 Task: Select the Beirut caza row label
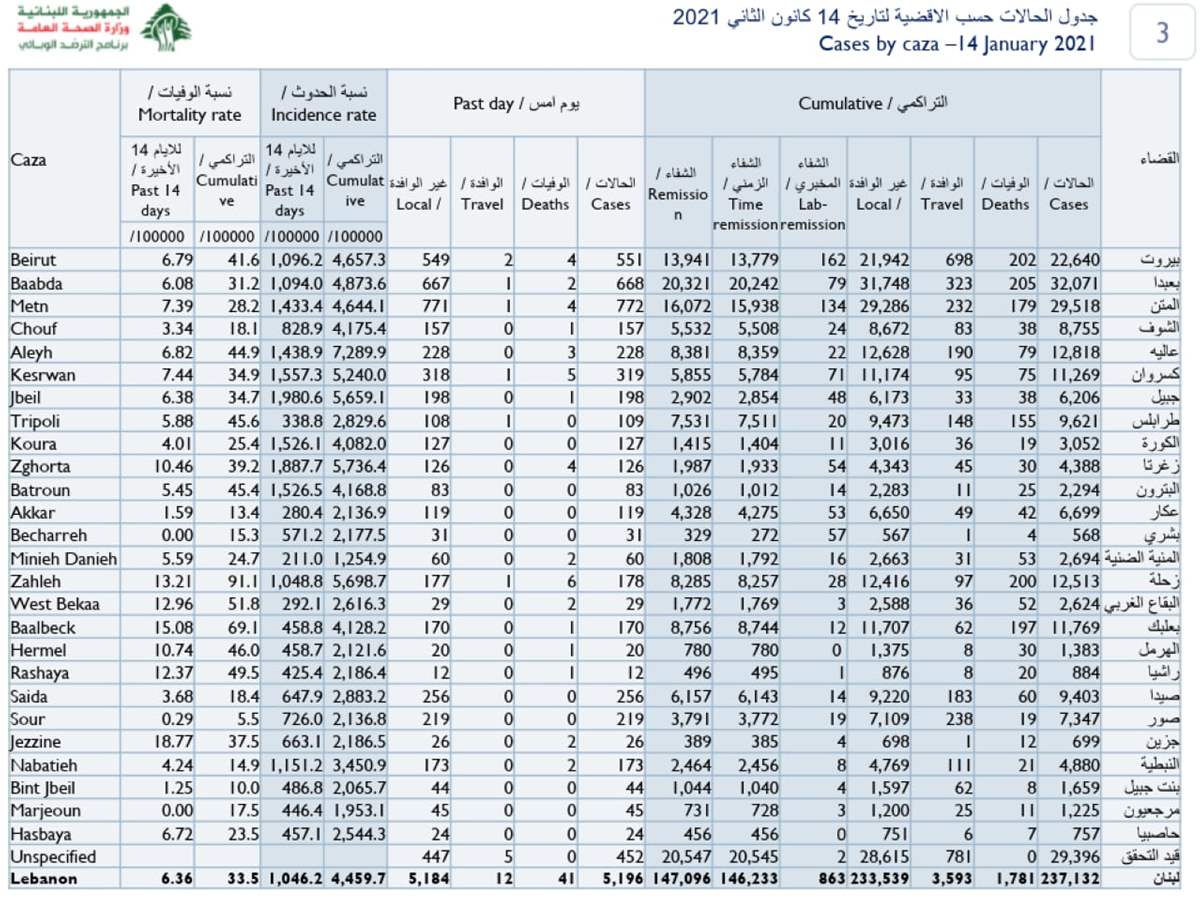32,260
